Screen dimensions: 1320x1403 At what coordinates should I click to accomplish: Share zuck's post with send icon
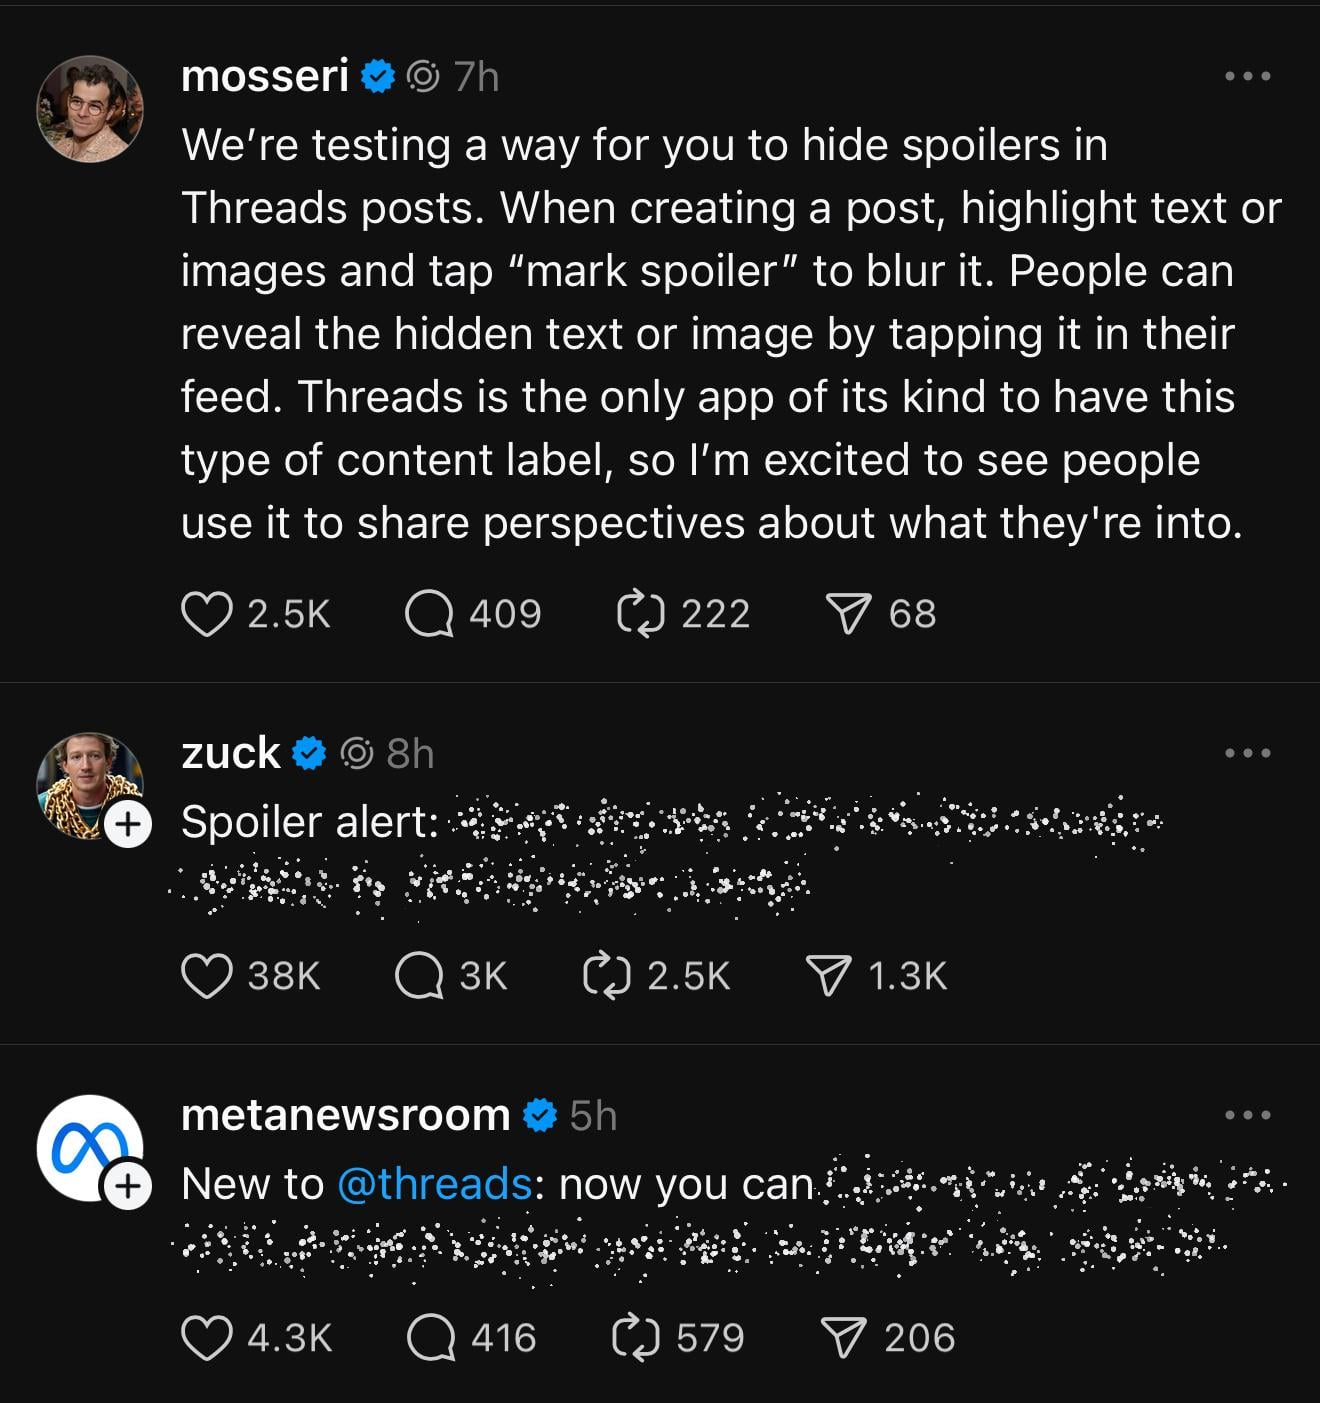pos(829,976)
